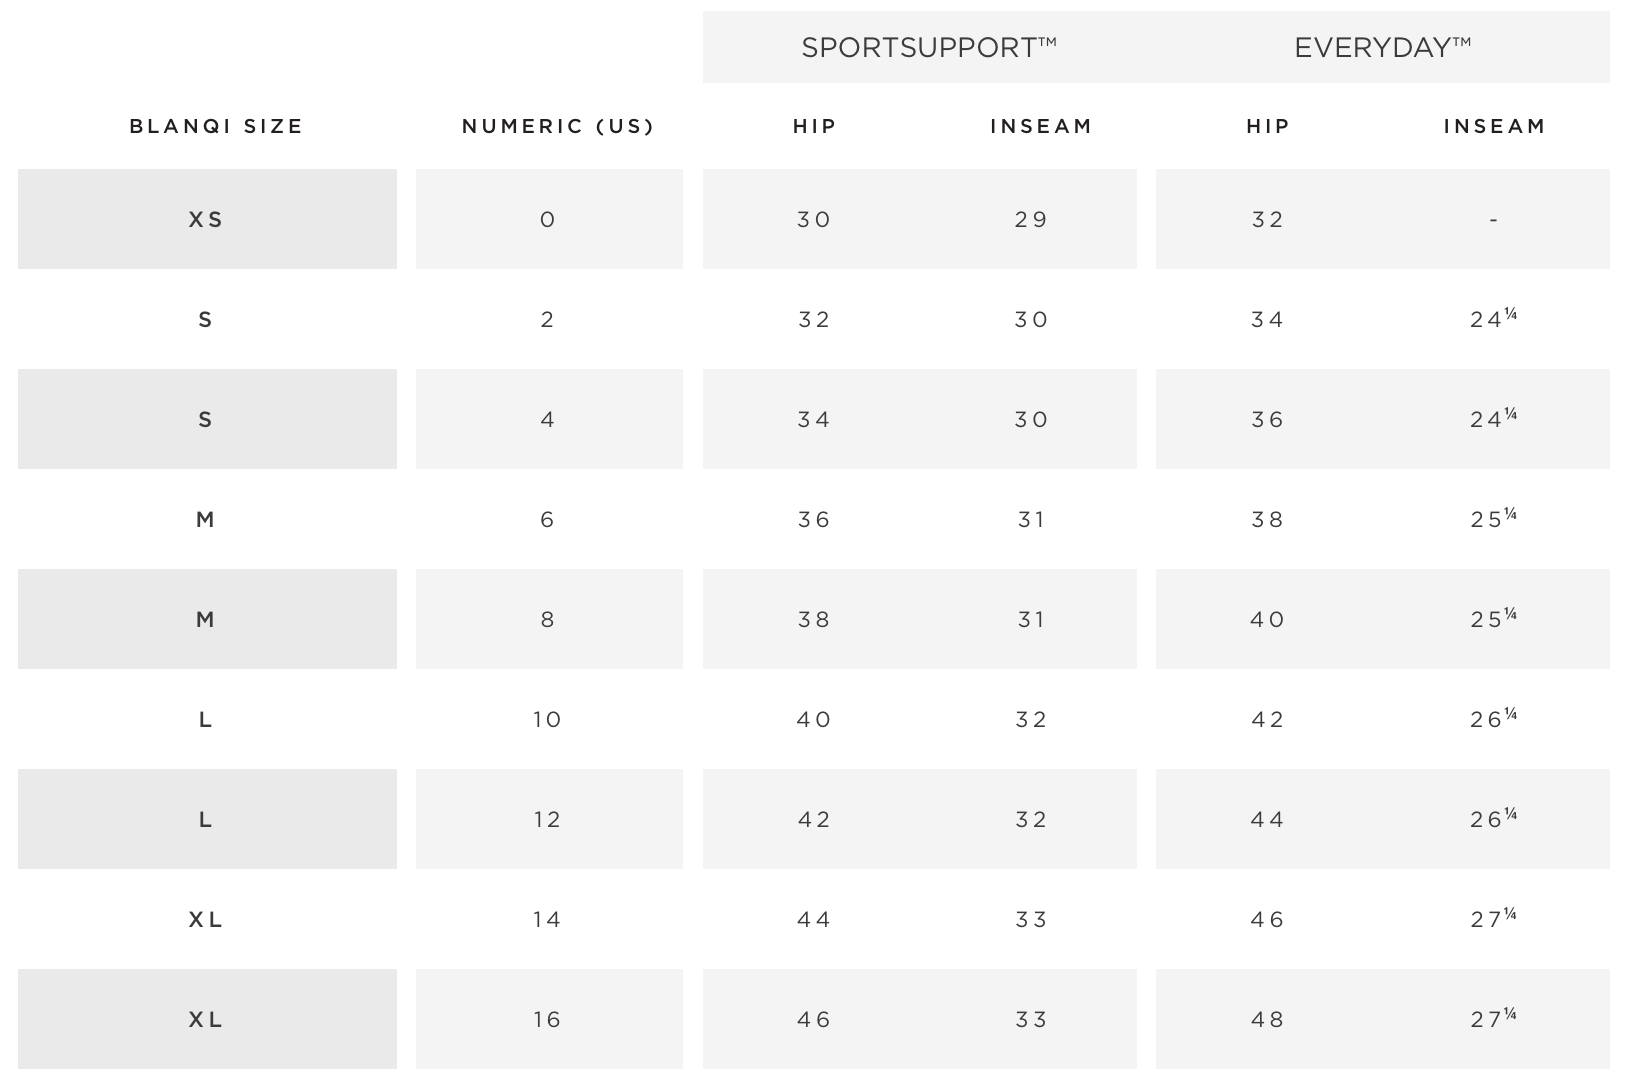1626x1092 pixels.
Task: Select the NUMERIC (US) column heading
Action: [x=558, y=126]
